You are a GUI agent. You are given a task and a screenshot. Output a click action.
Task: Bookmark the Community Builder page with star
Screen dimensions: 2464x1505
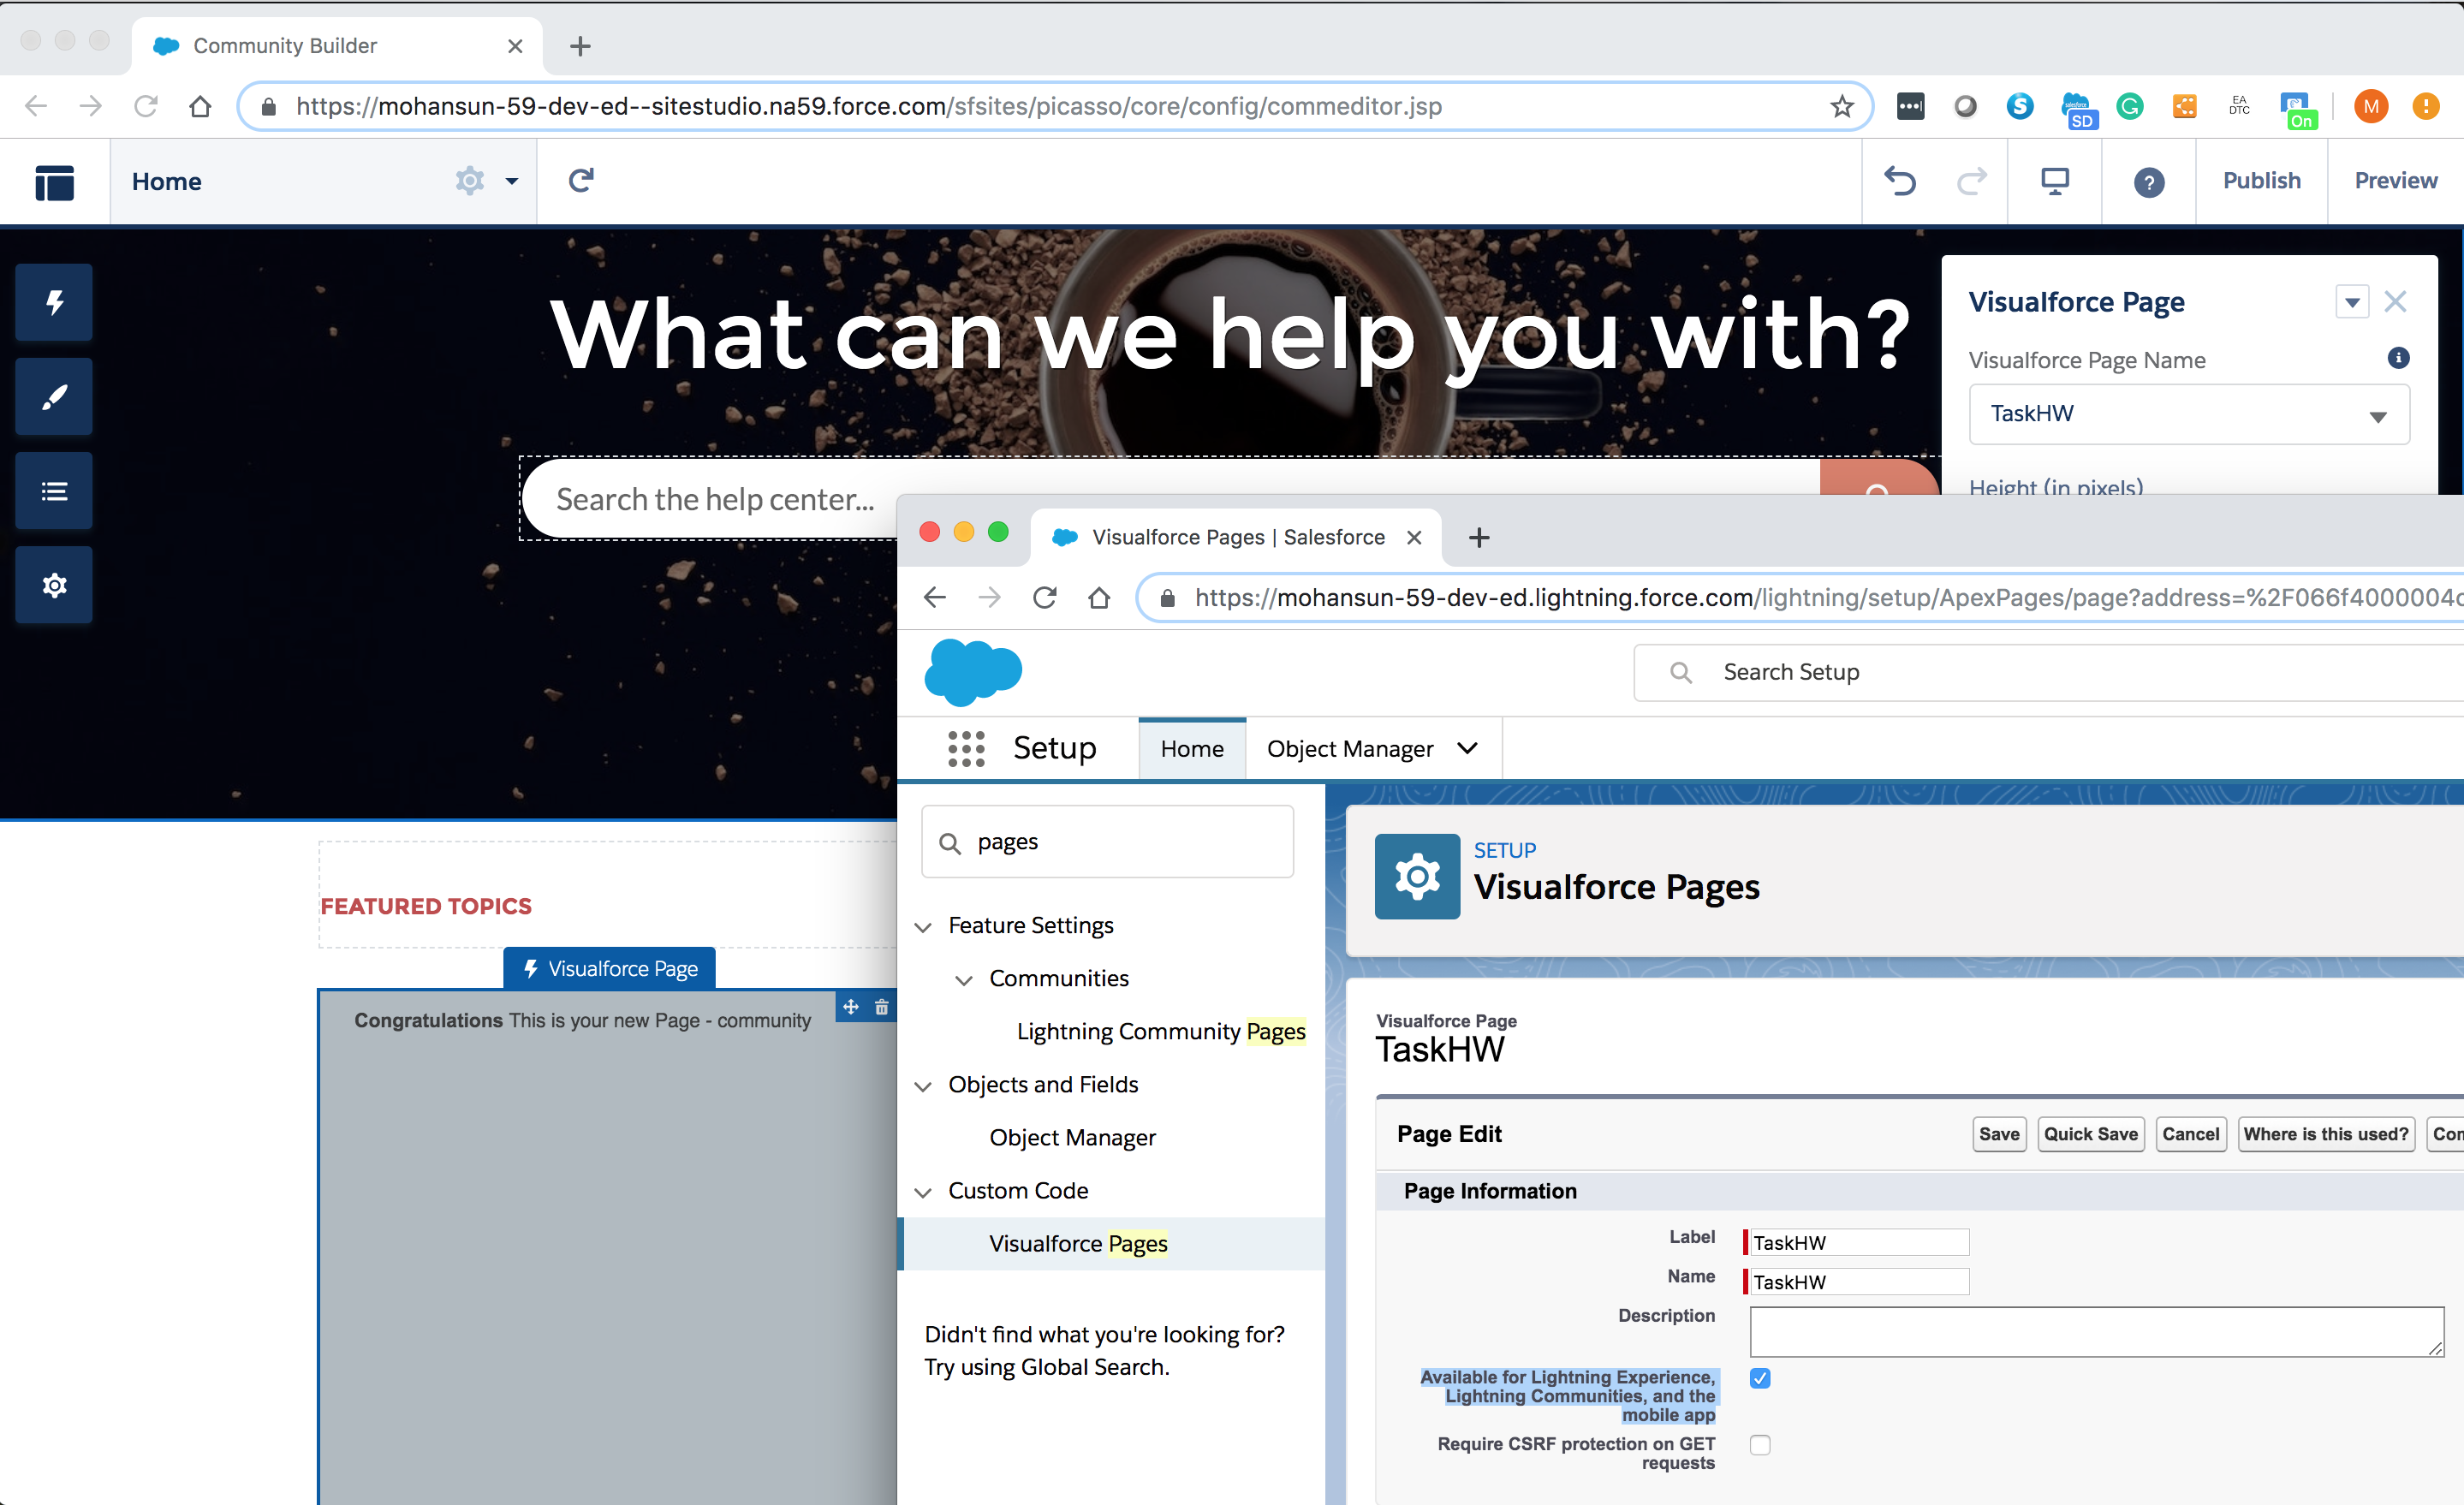[x=1842, y=106]
